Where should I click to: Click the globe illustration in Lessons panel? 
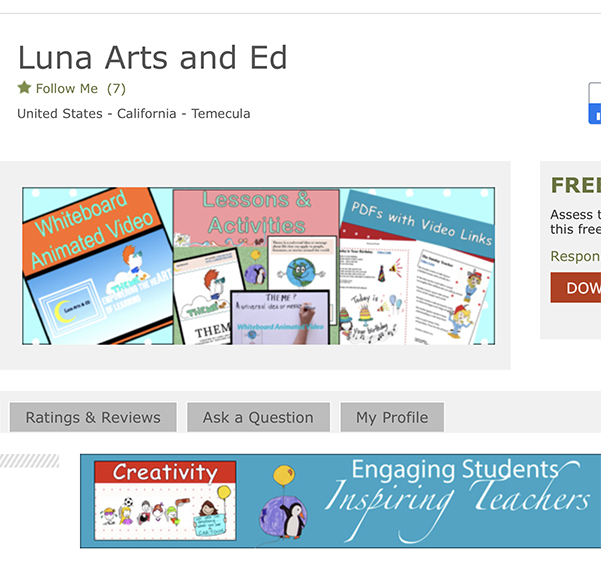(x=298, y=272)
